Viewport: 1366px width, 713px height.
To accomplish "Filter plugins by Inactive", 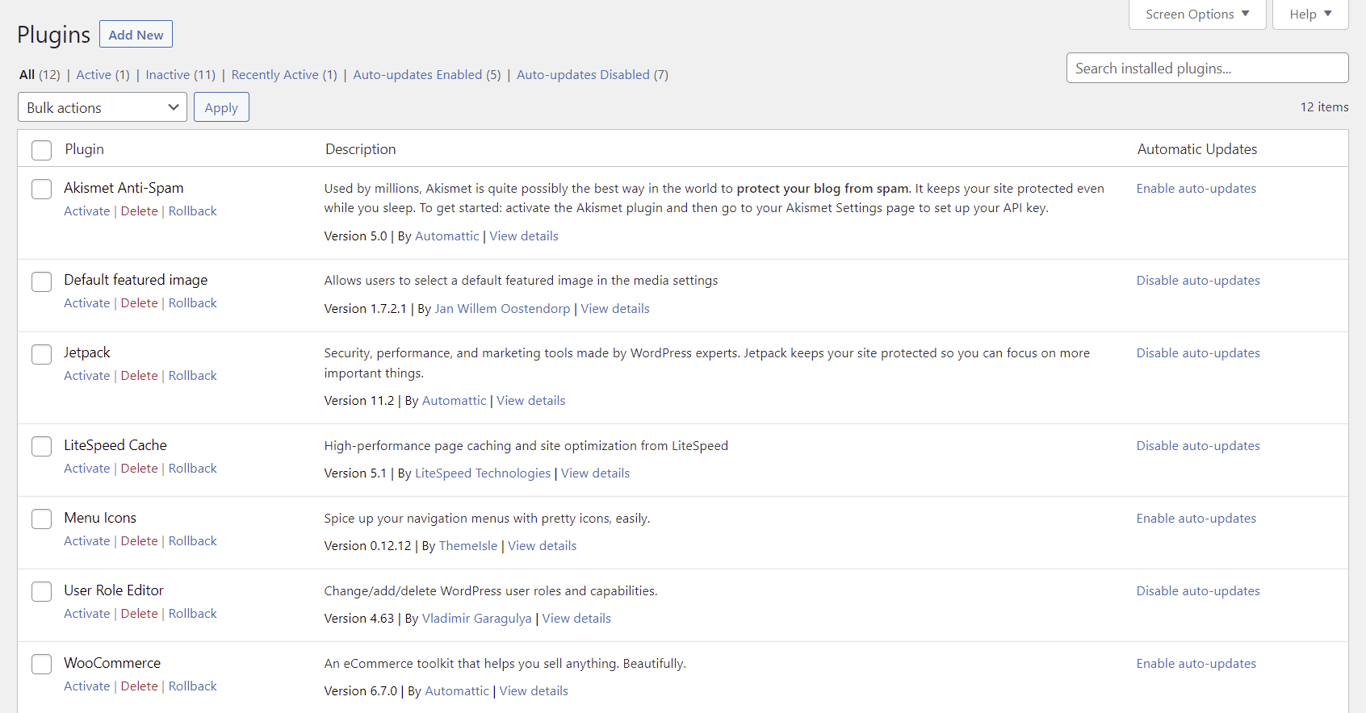I will (x=167, y=75).
